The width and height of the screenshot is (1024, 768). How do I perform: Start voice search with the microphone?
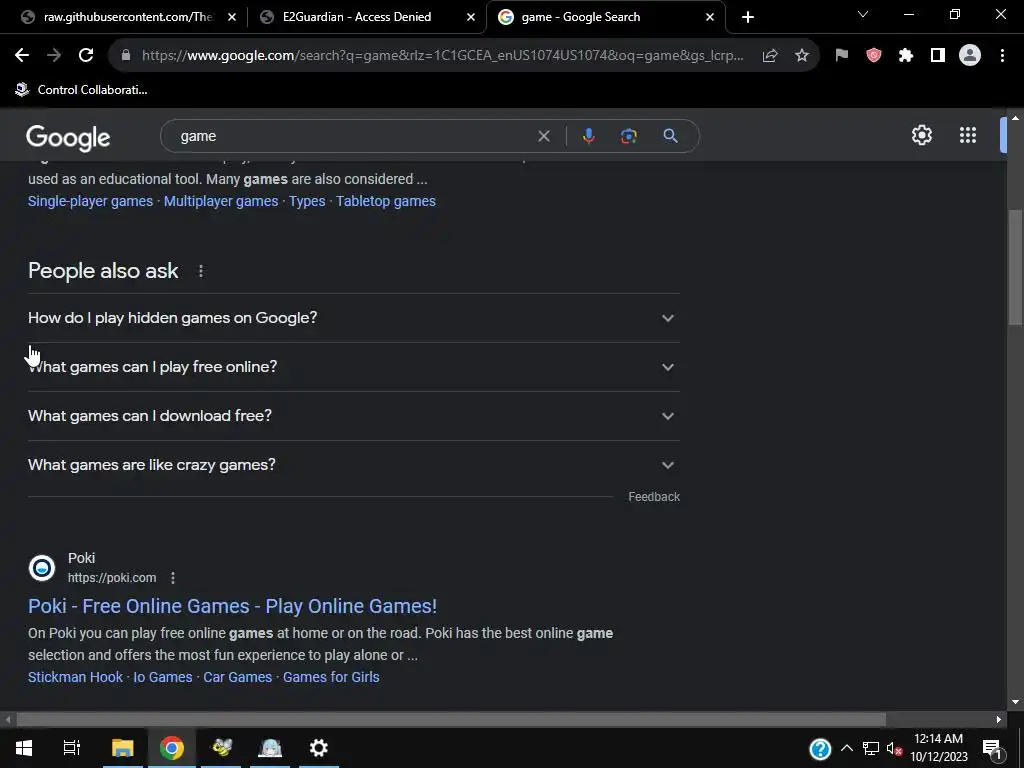588,136
